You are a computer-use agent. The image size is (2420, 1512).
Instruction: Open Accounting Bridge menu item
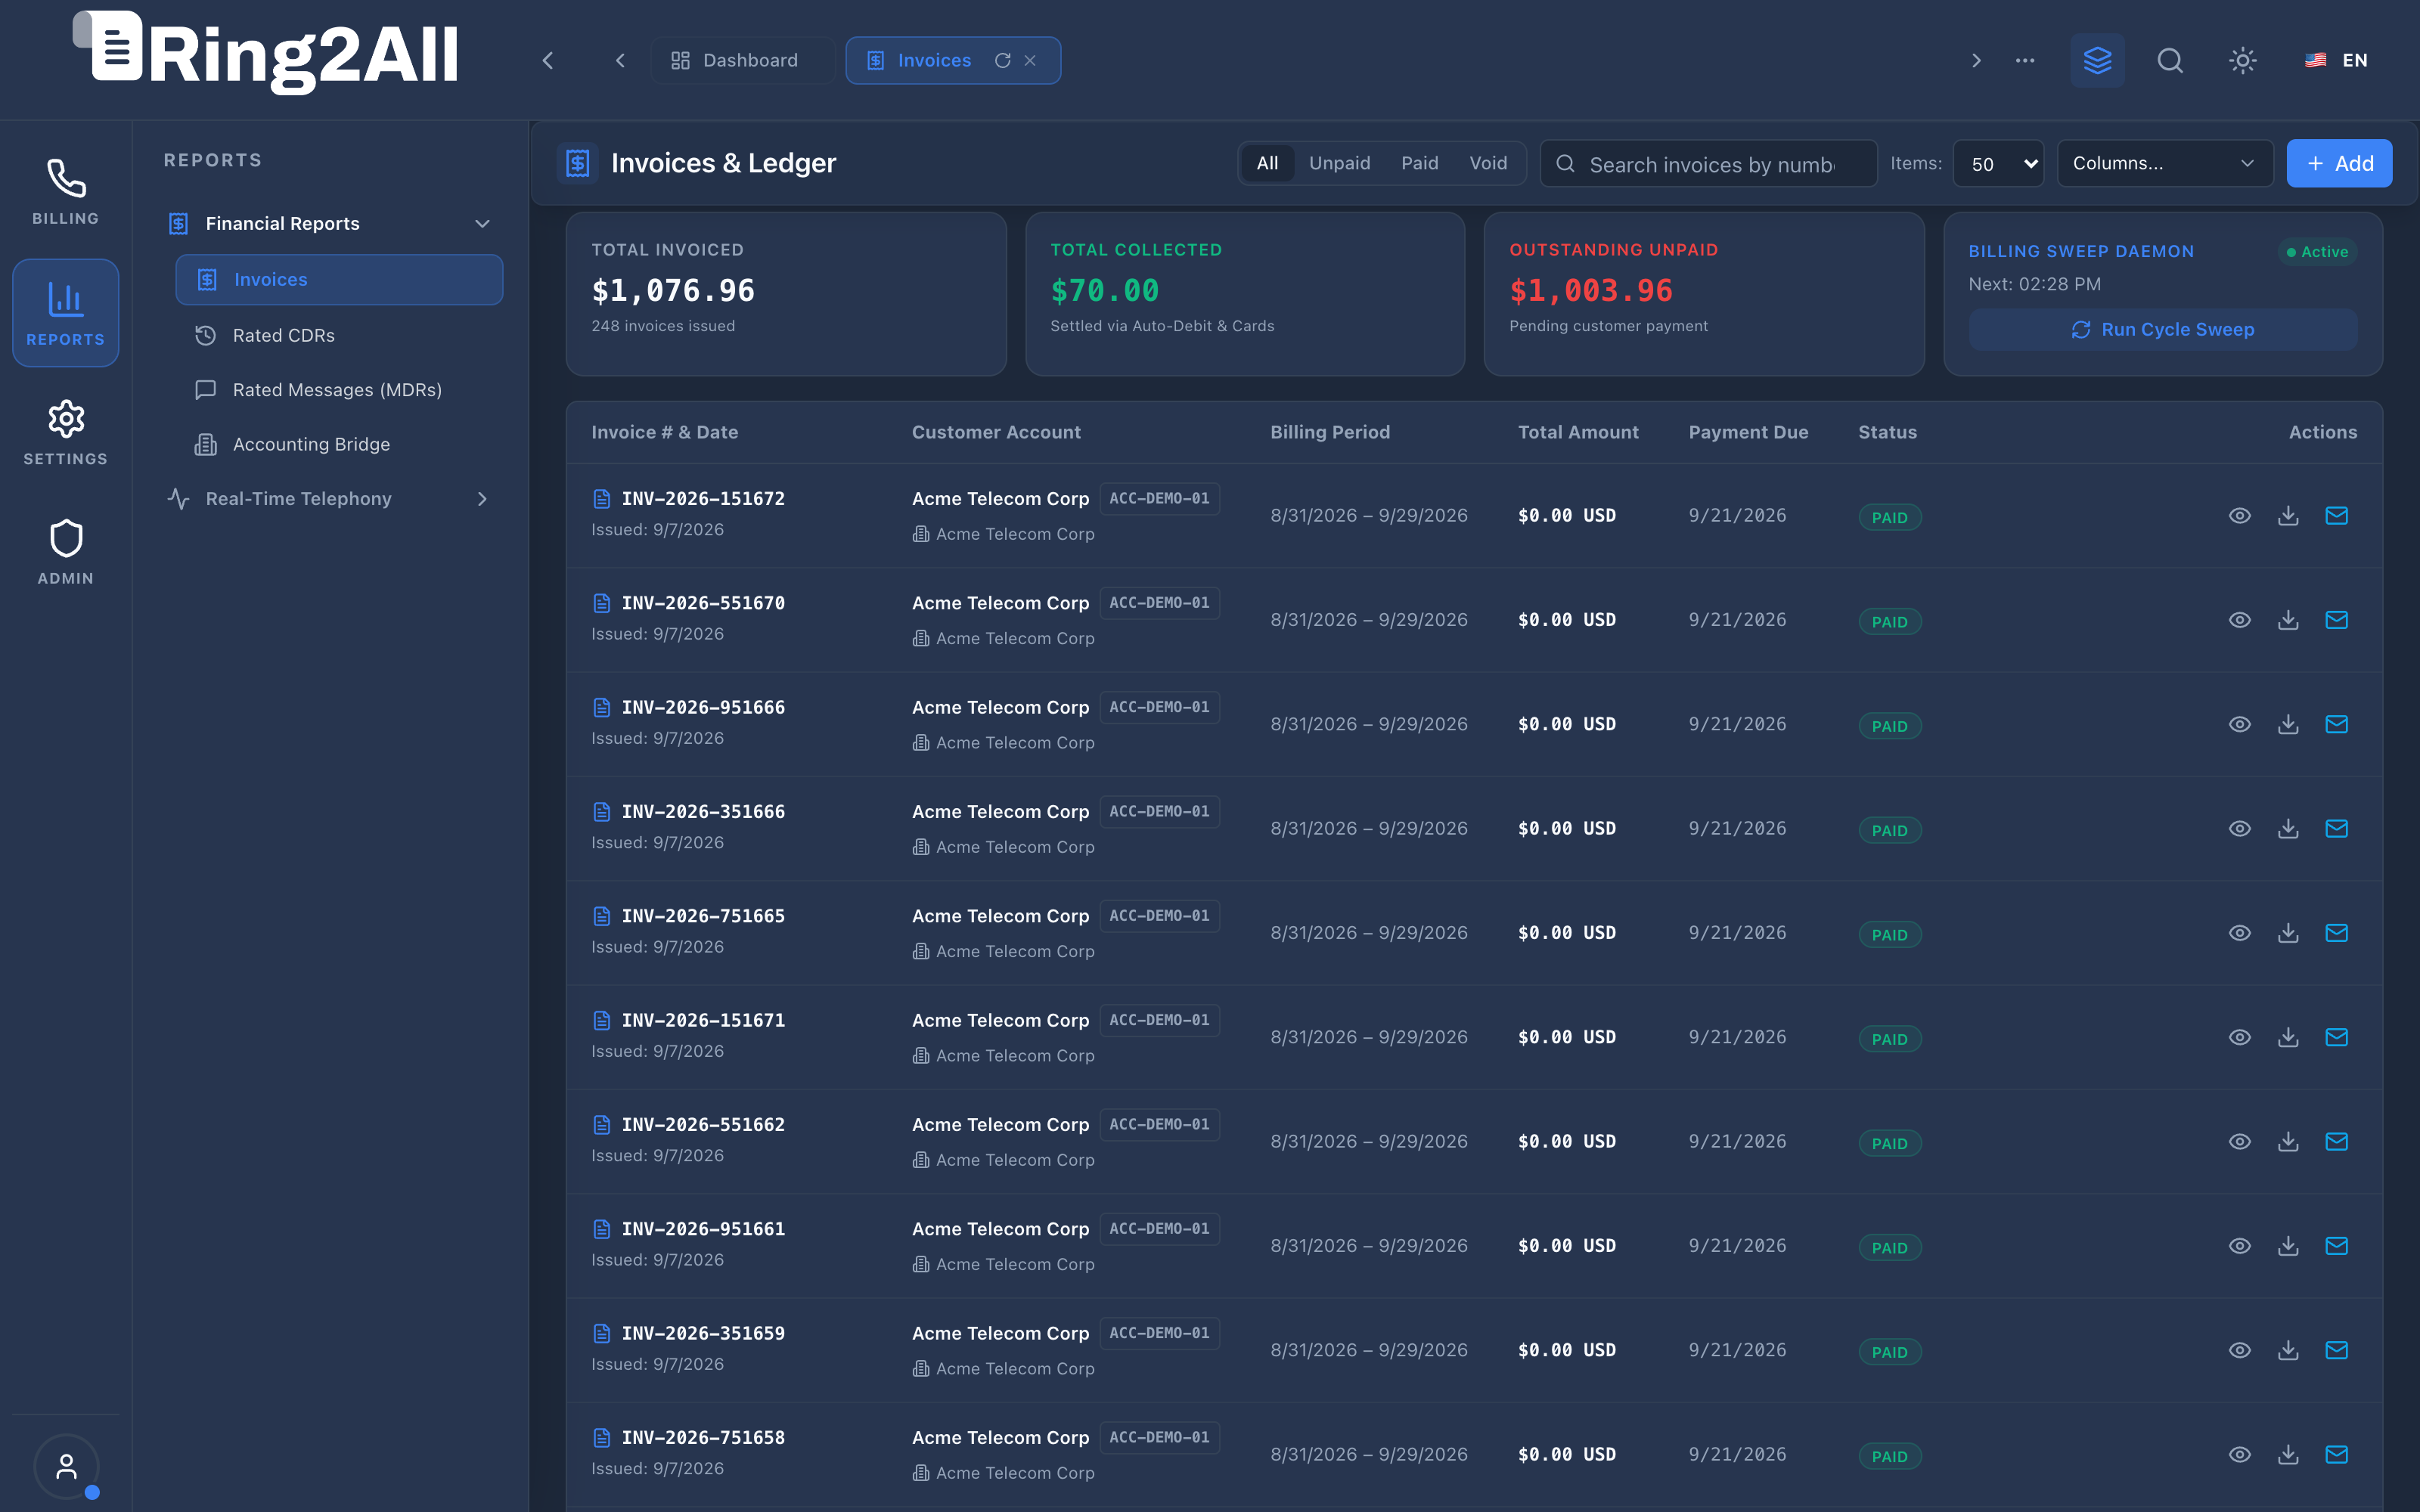[339, 444]
